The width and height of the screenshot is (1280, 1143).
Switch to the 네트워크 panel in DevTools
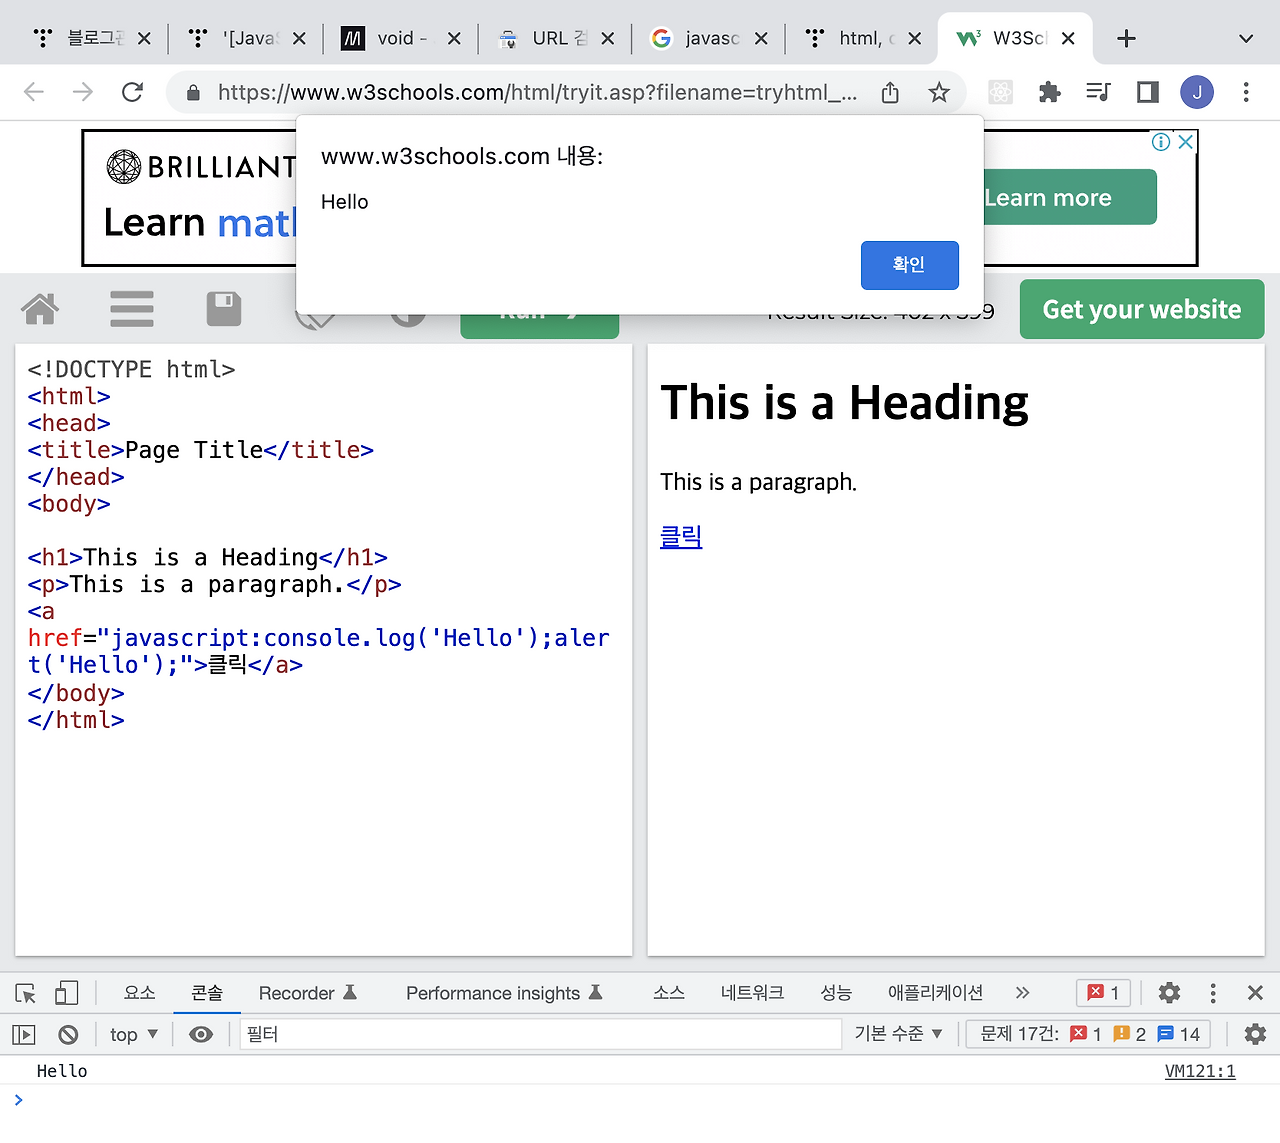click(752, 993)
